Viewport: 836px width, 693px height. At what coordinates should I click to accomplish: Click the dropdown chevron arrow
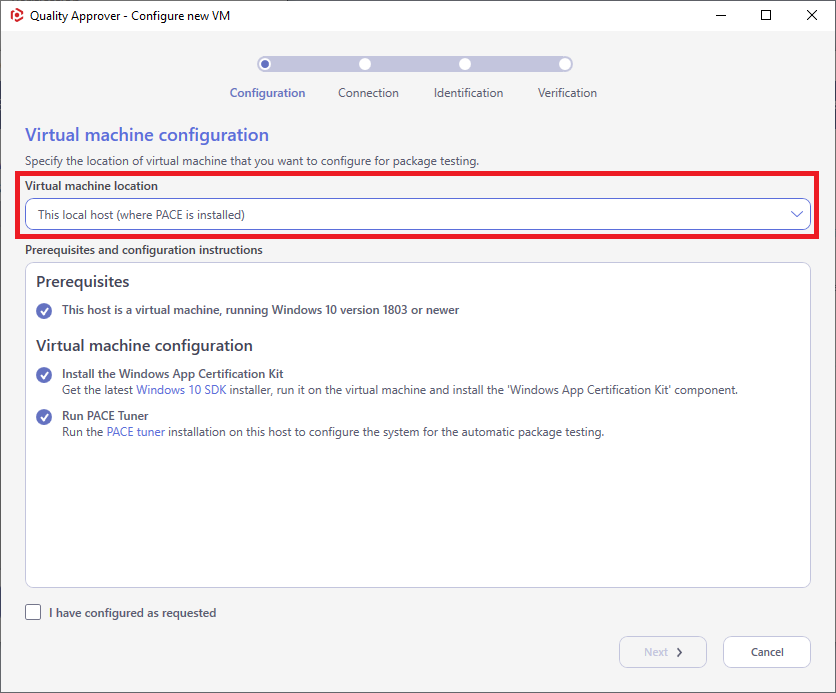pos(797,214)
